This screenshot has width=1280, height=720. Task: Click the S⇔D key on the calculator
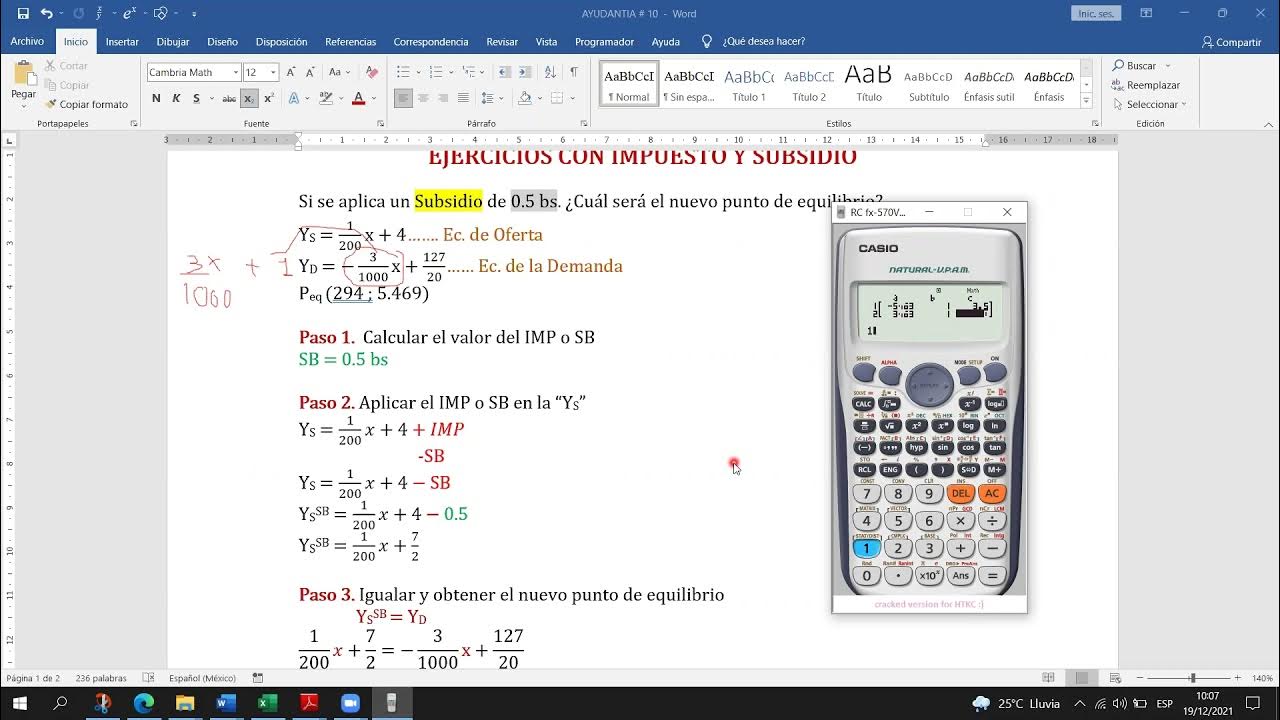968,469
